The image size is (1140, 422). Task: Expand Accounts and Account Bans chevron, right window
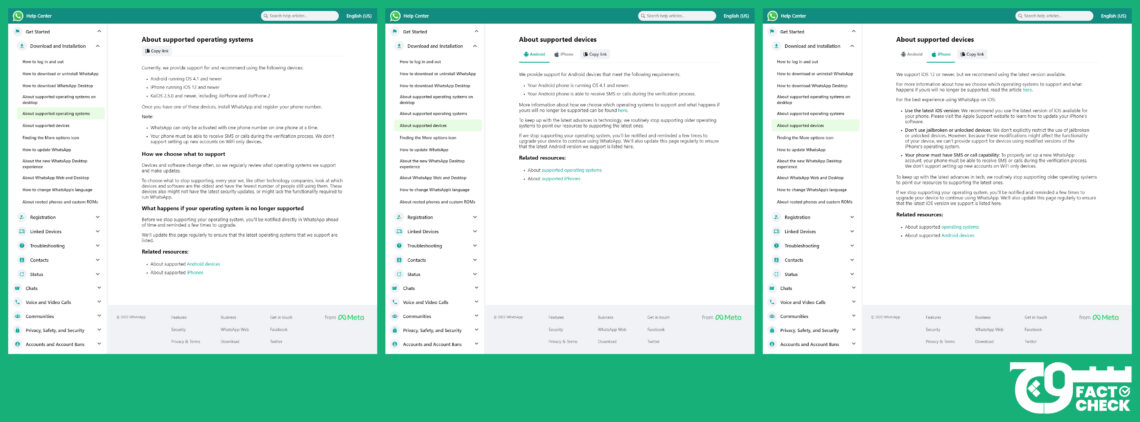[x=852, y=344]
